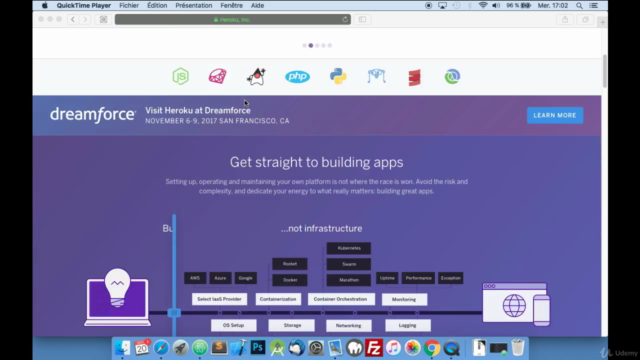Click the Wi-Fi status icon
Screen dimensions: 640x360
tap(483, 5)
